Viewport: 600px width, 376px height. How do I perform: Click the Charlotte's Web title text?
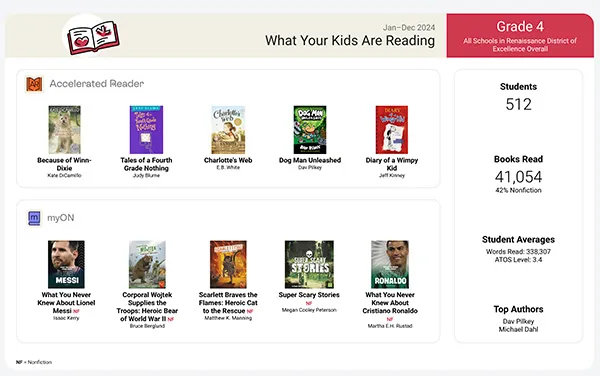pyautogui.click(x=228, y=160)
